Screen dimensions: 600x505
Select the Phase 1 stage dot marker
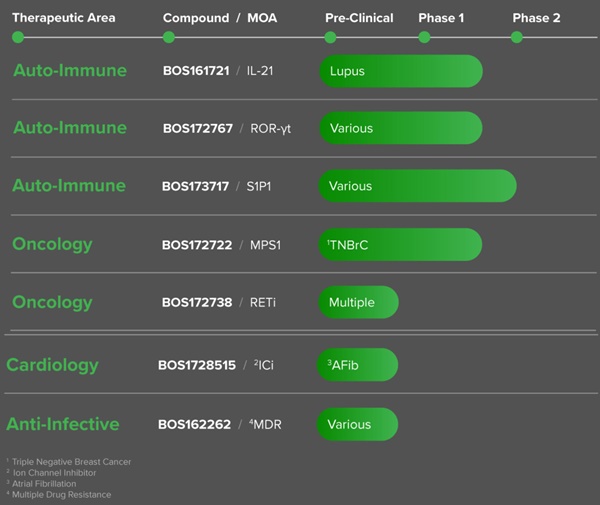point(424,37)
